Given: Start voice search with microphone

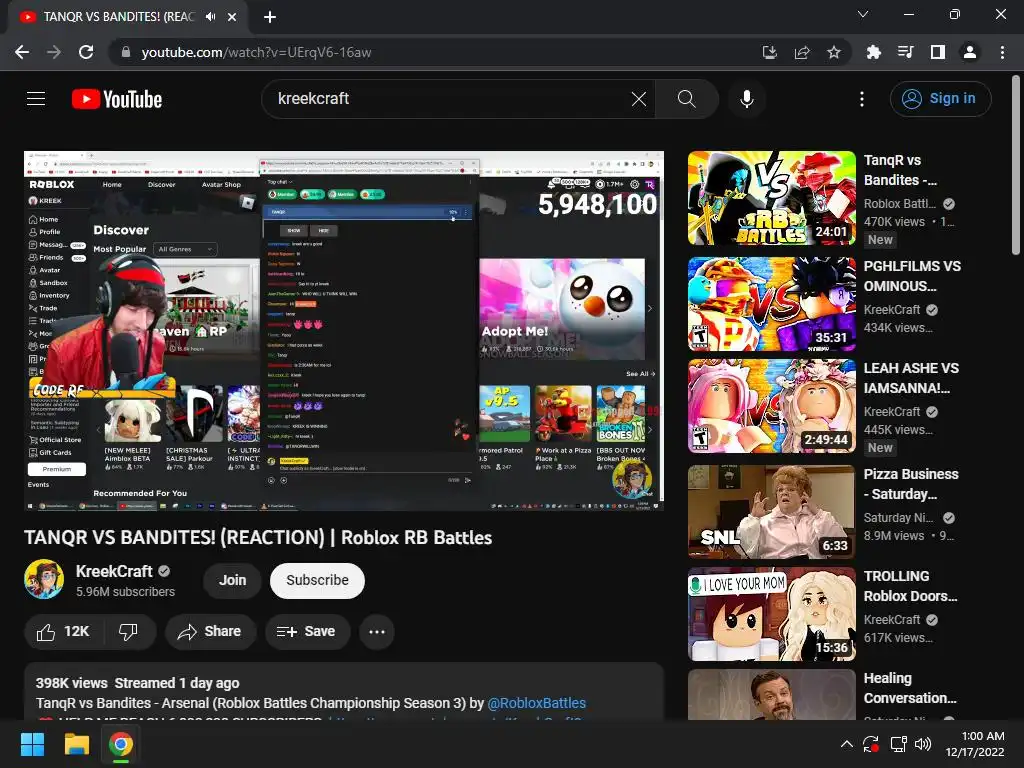Looking at the screenshot, I should pos(746,99).
